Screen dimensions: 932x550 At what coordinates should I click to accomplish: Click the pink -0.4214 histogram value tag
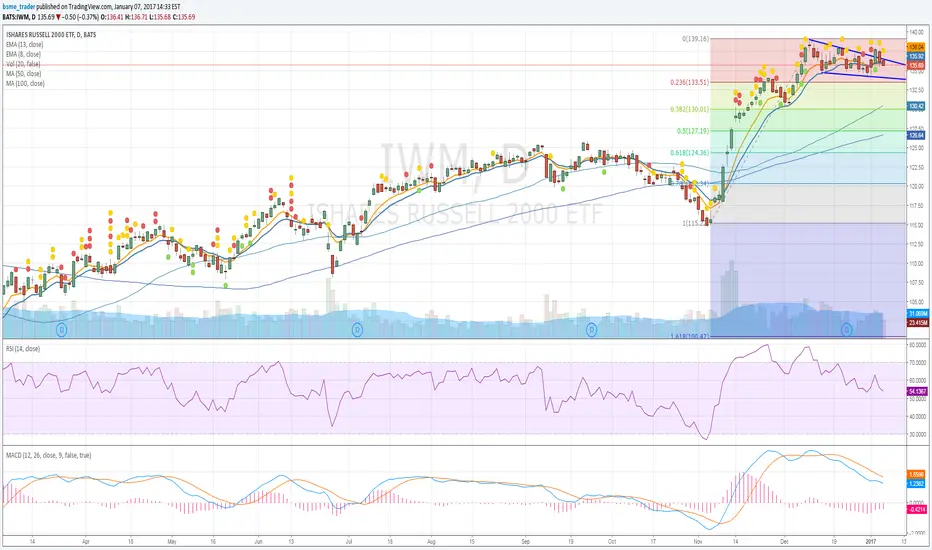coord(917,510)
